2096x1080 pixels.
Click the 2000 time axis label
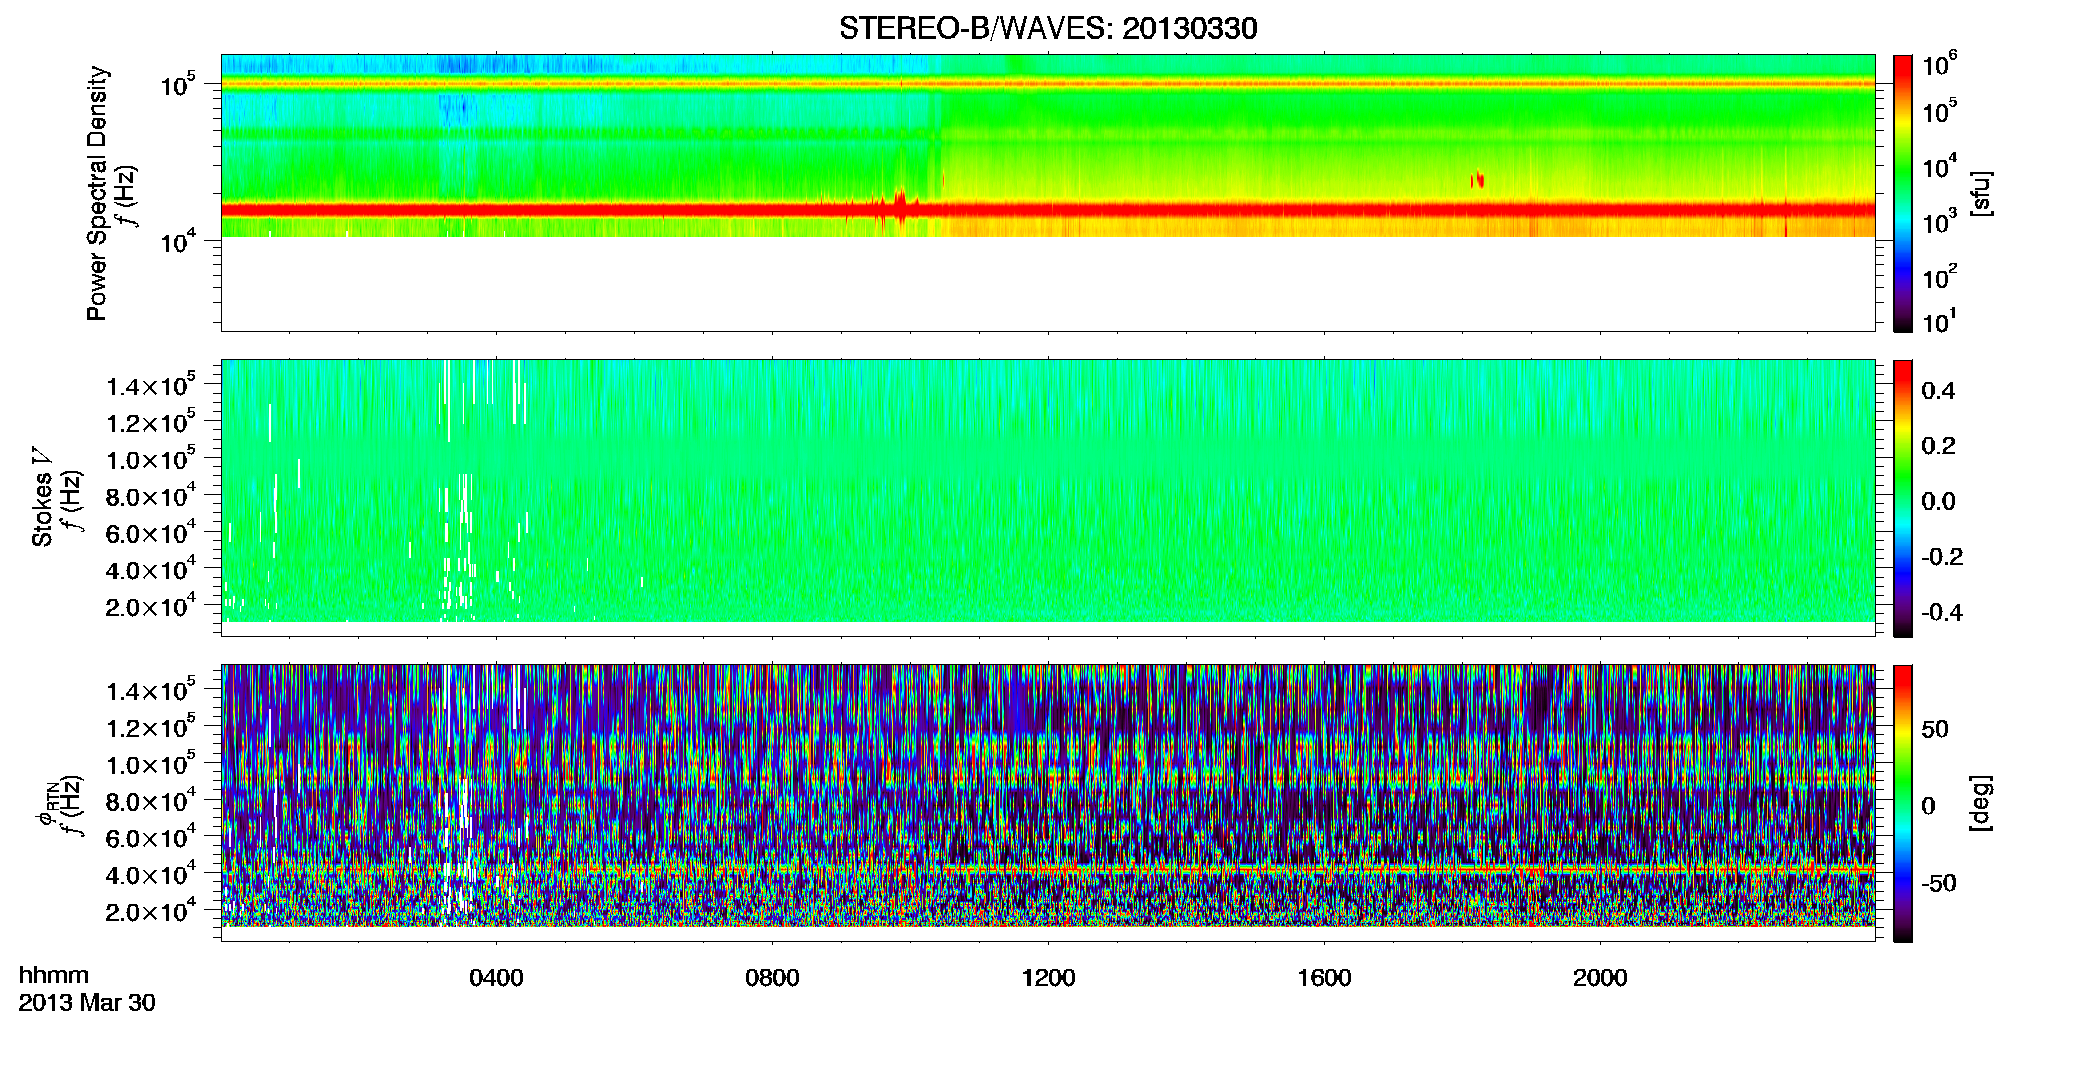(1600, 978)
